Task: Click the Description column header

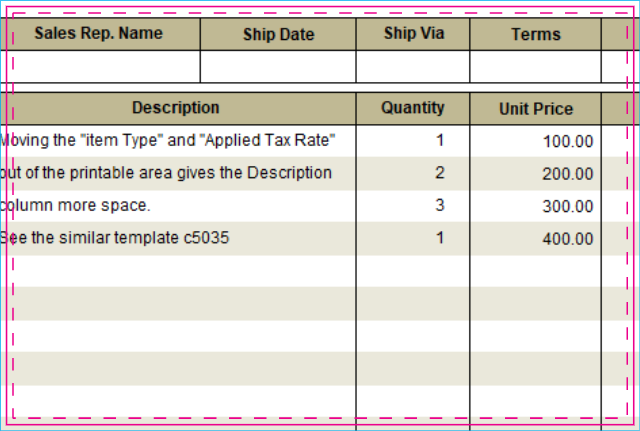Action: click(x=176, y=108)
